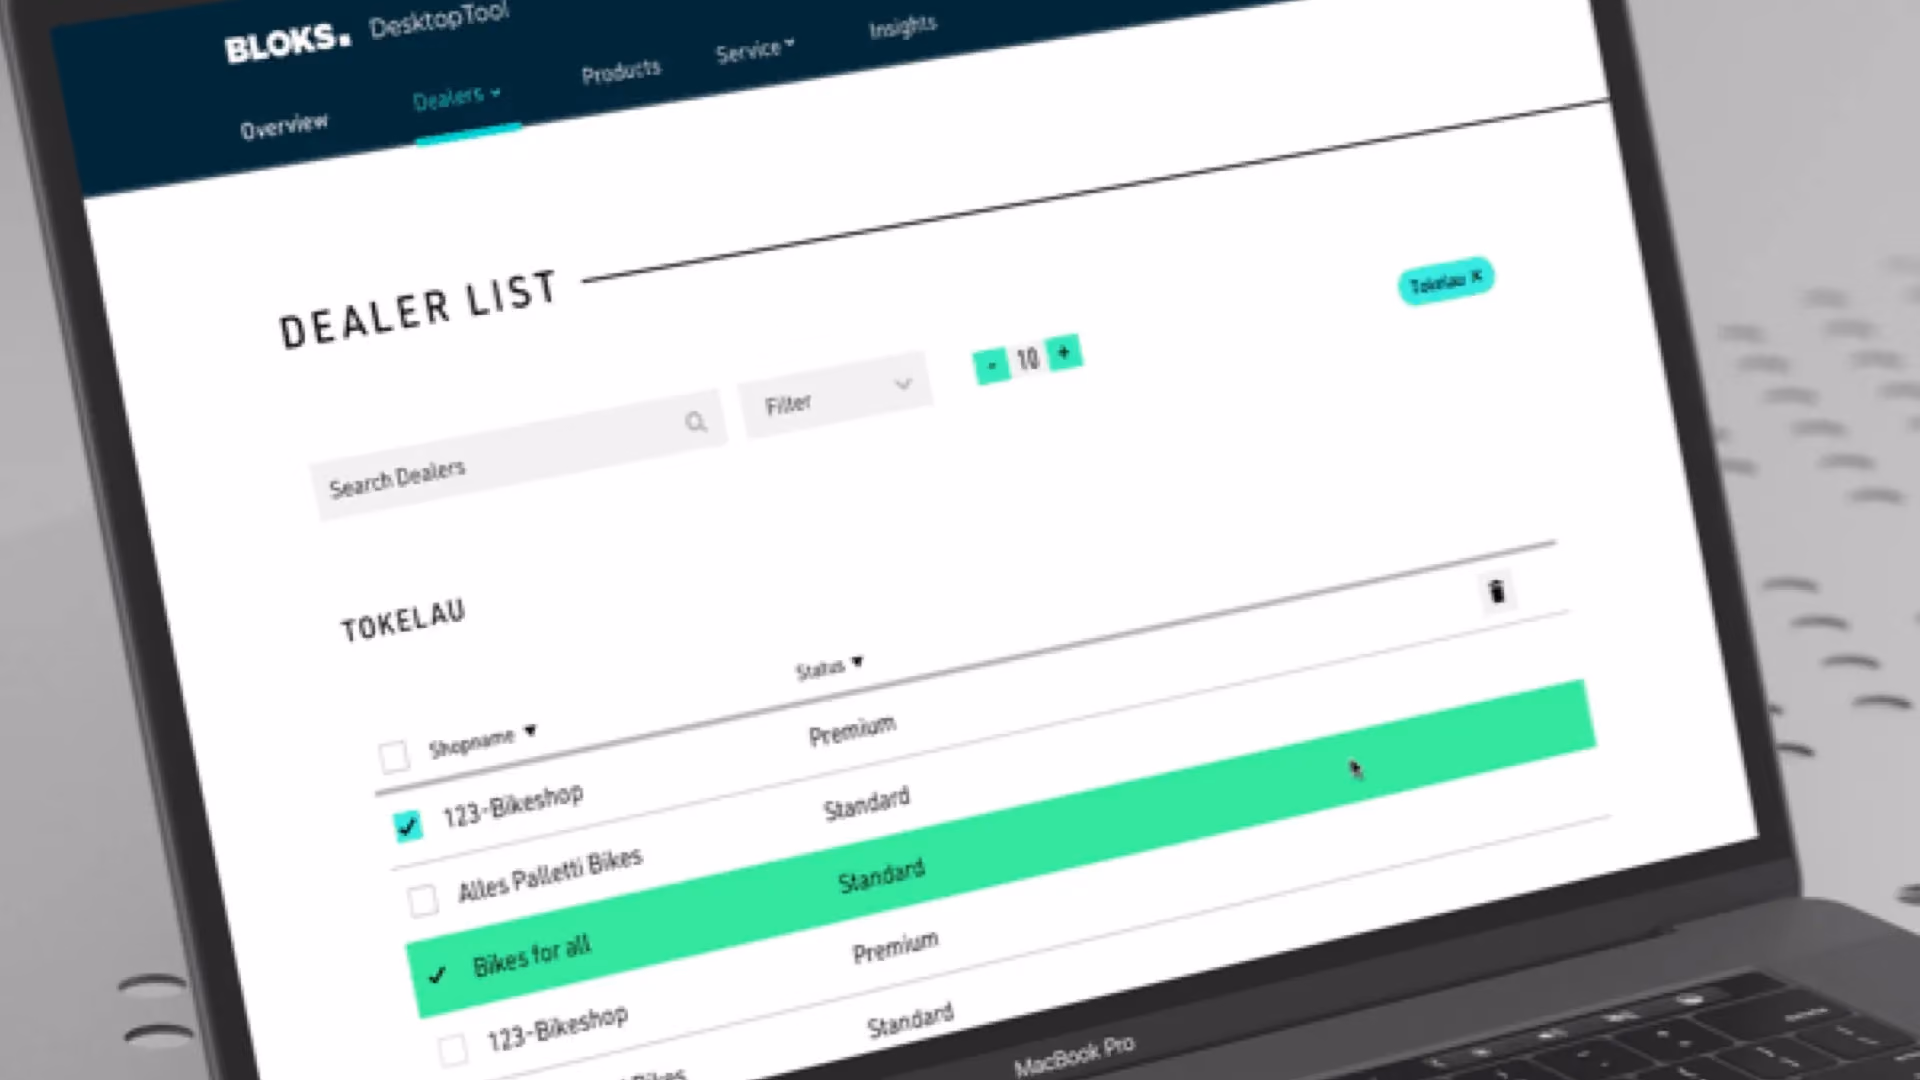
Task: Click the DesktopTool label by the logo
Action: [439, 20]
